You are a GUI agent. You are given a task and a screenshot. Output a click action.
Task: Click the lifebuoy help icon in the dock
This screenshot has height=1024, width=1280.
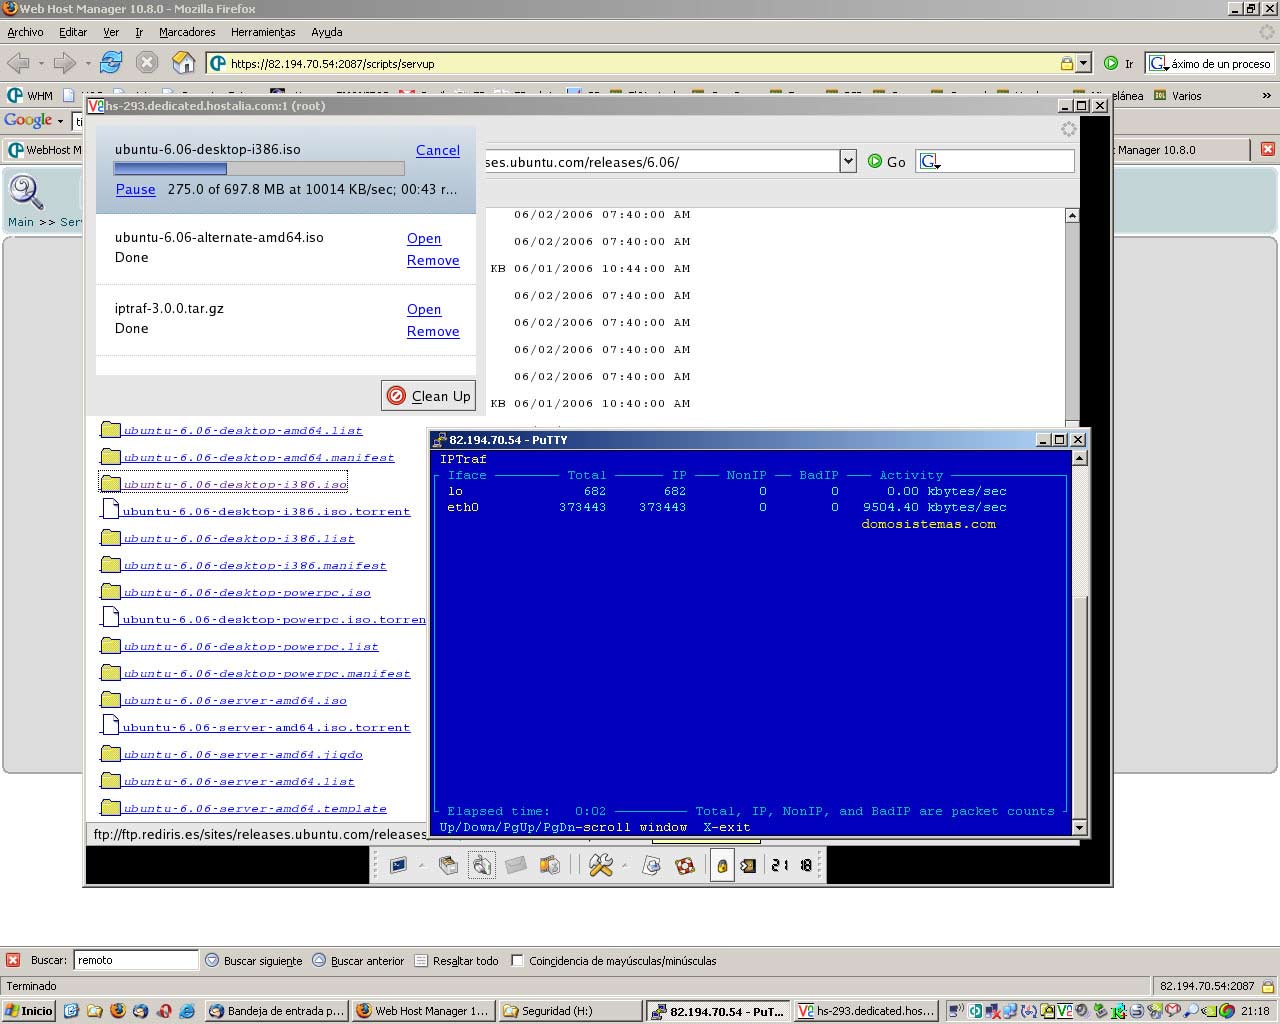(x=685, y=865)
